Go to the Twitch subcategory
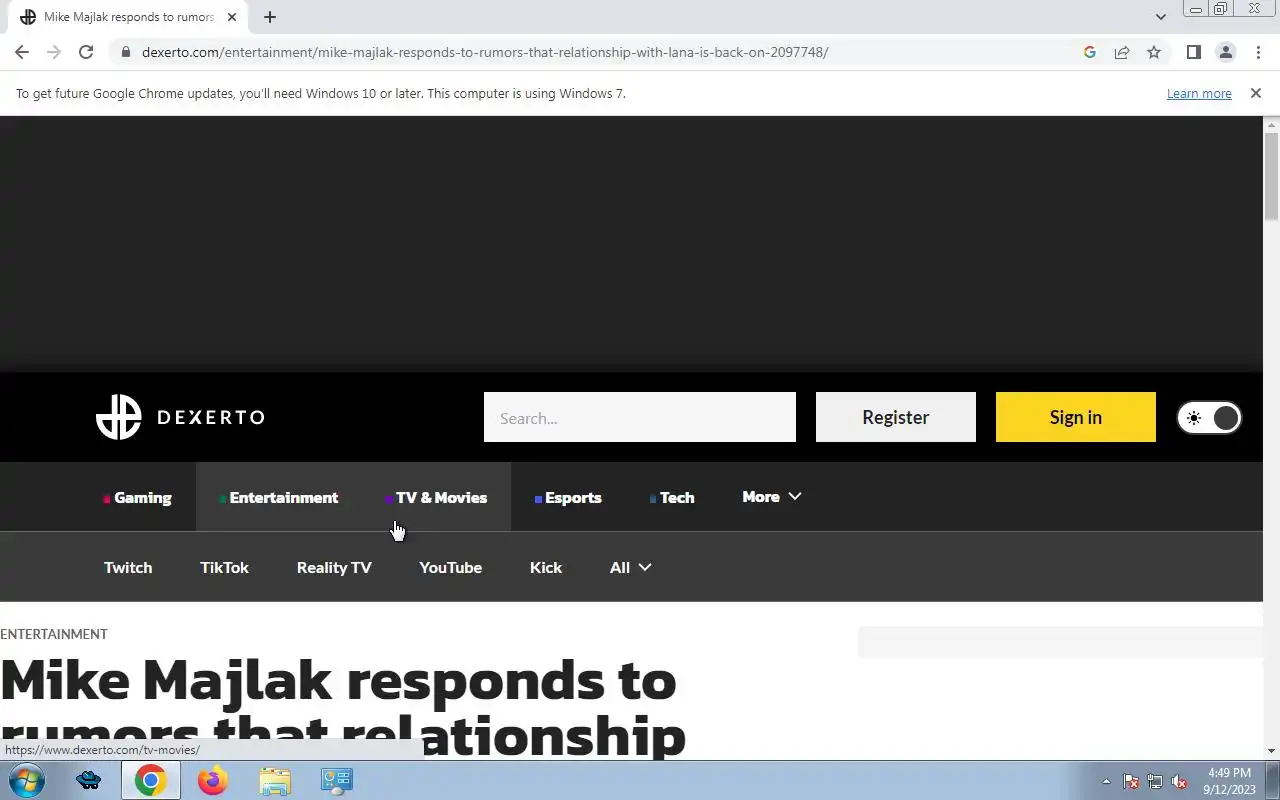This screenshot has height=800, width=1280. pos(128,567)
